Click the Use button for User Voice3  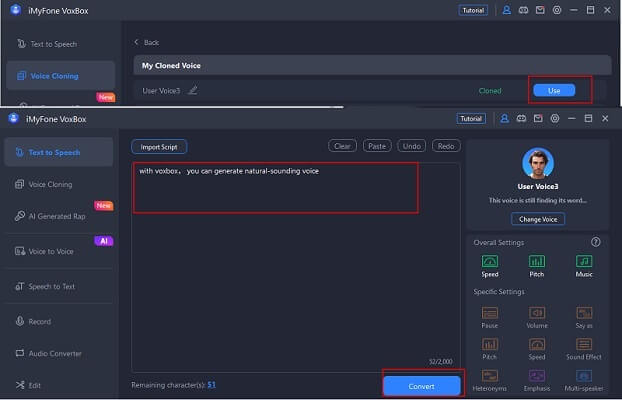[554, 90]
